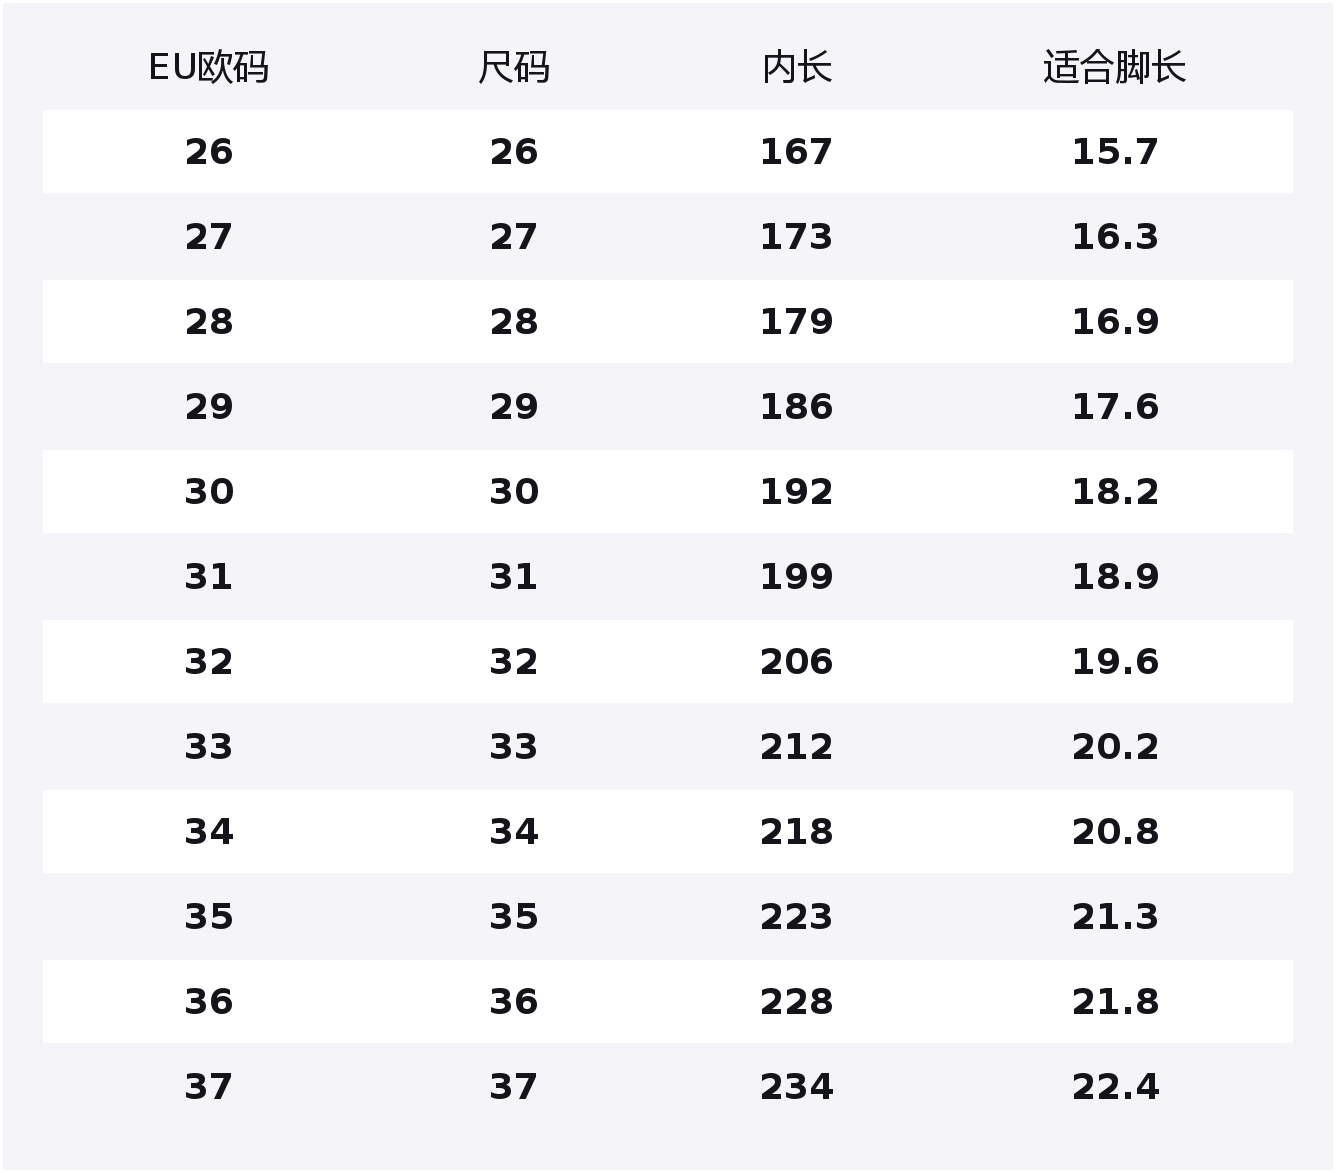Image resolution: width=1336 pixels, height=1173 pixels.
Task: Click foot length 19.6 cell
Action: click(1115, 662)
